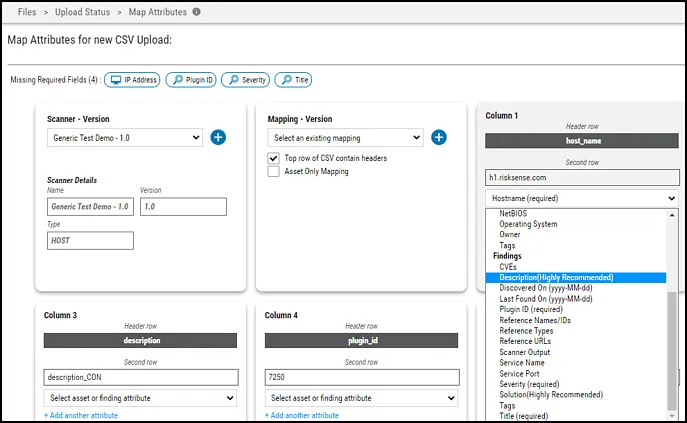This screenshot has height=423, width=687.
Task: Open the Select an existing mapping dropdown
Action: pyautogui.click(x=346, y=138)
